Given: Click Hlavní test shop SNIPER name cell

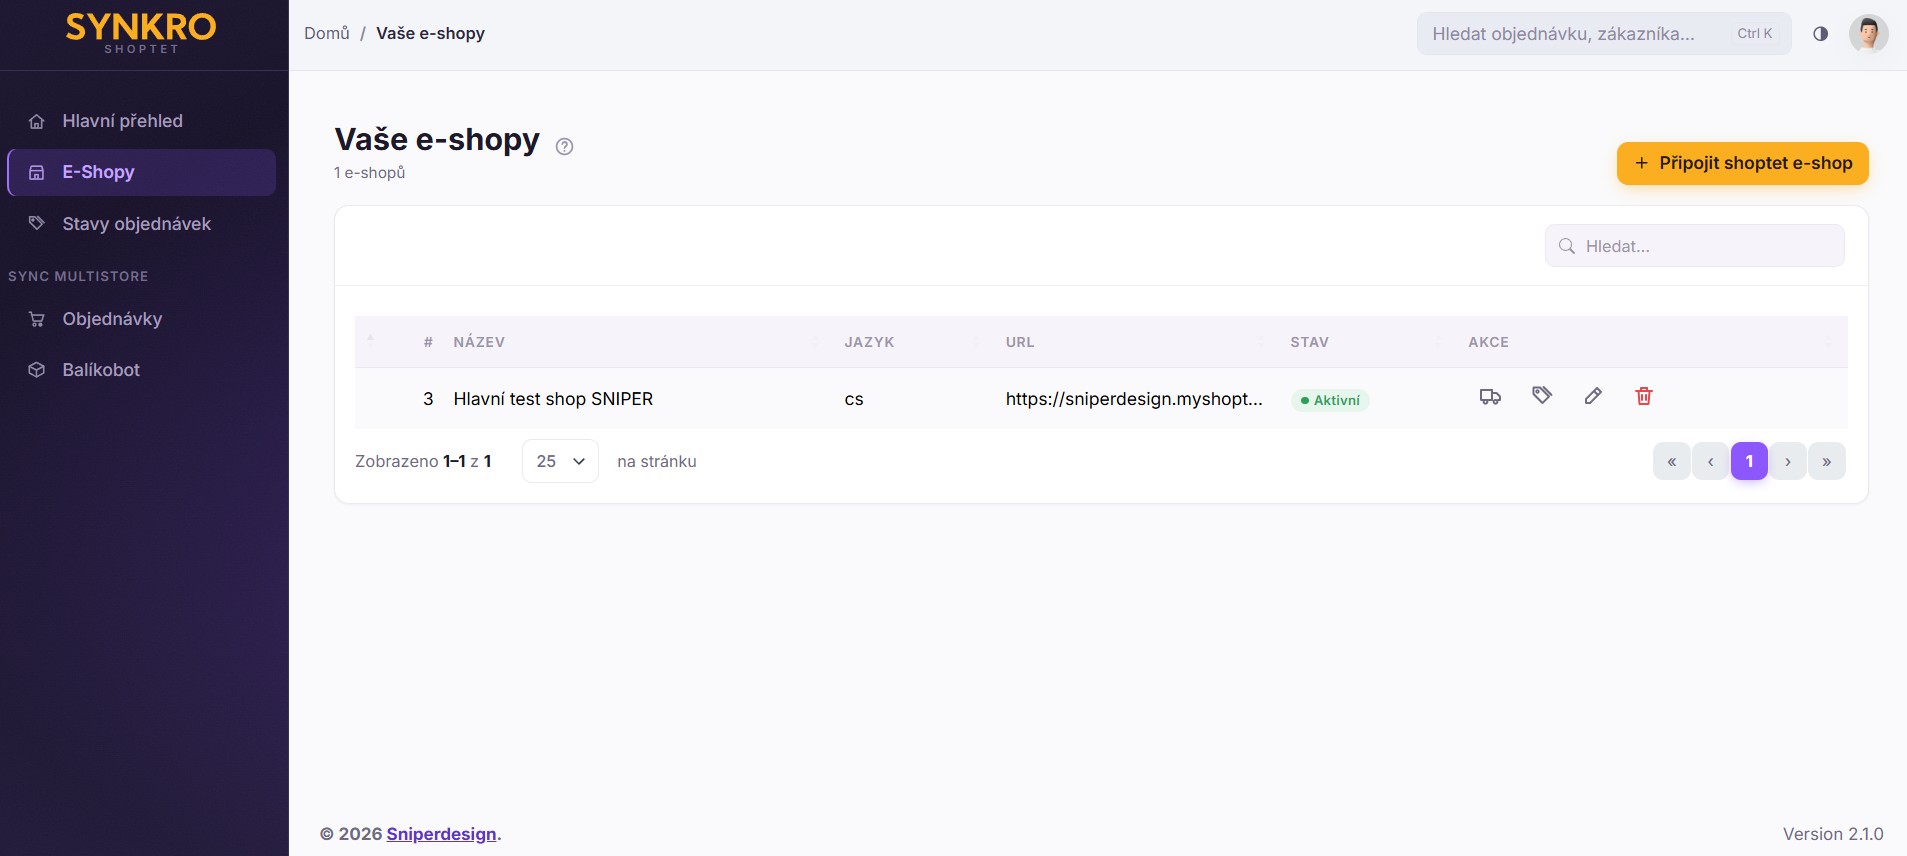Looking at the screenshot, I should [553, 399].
